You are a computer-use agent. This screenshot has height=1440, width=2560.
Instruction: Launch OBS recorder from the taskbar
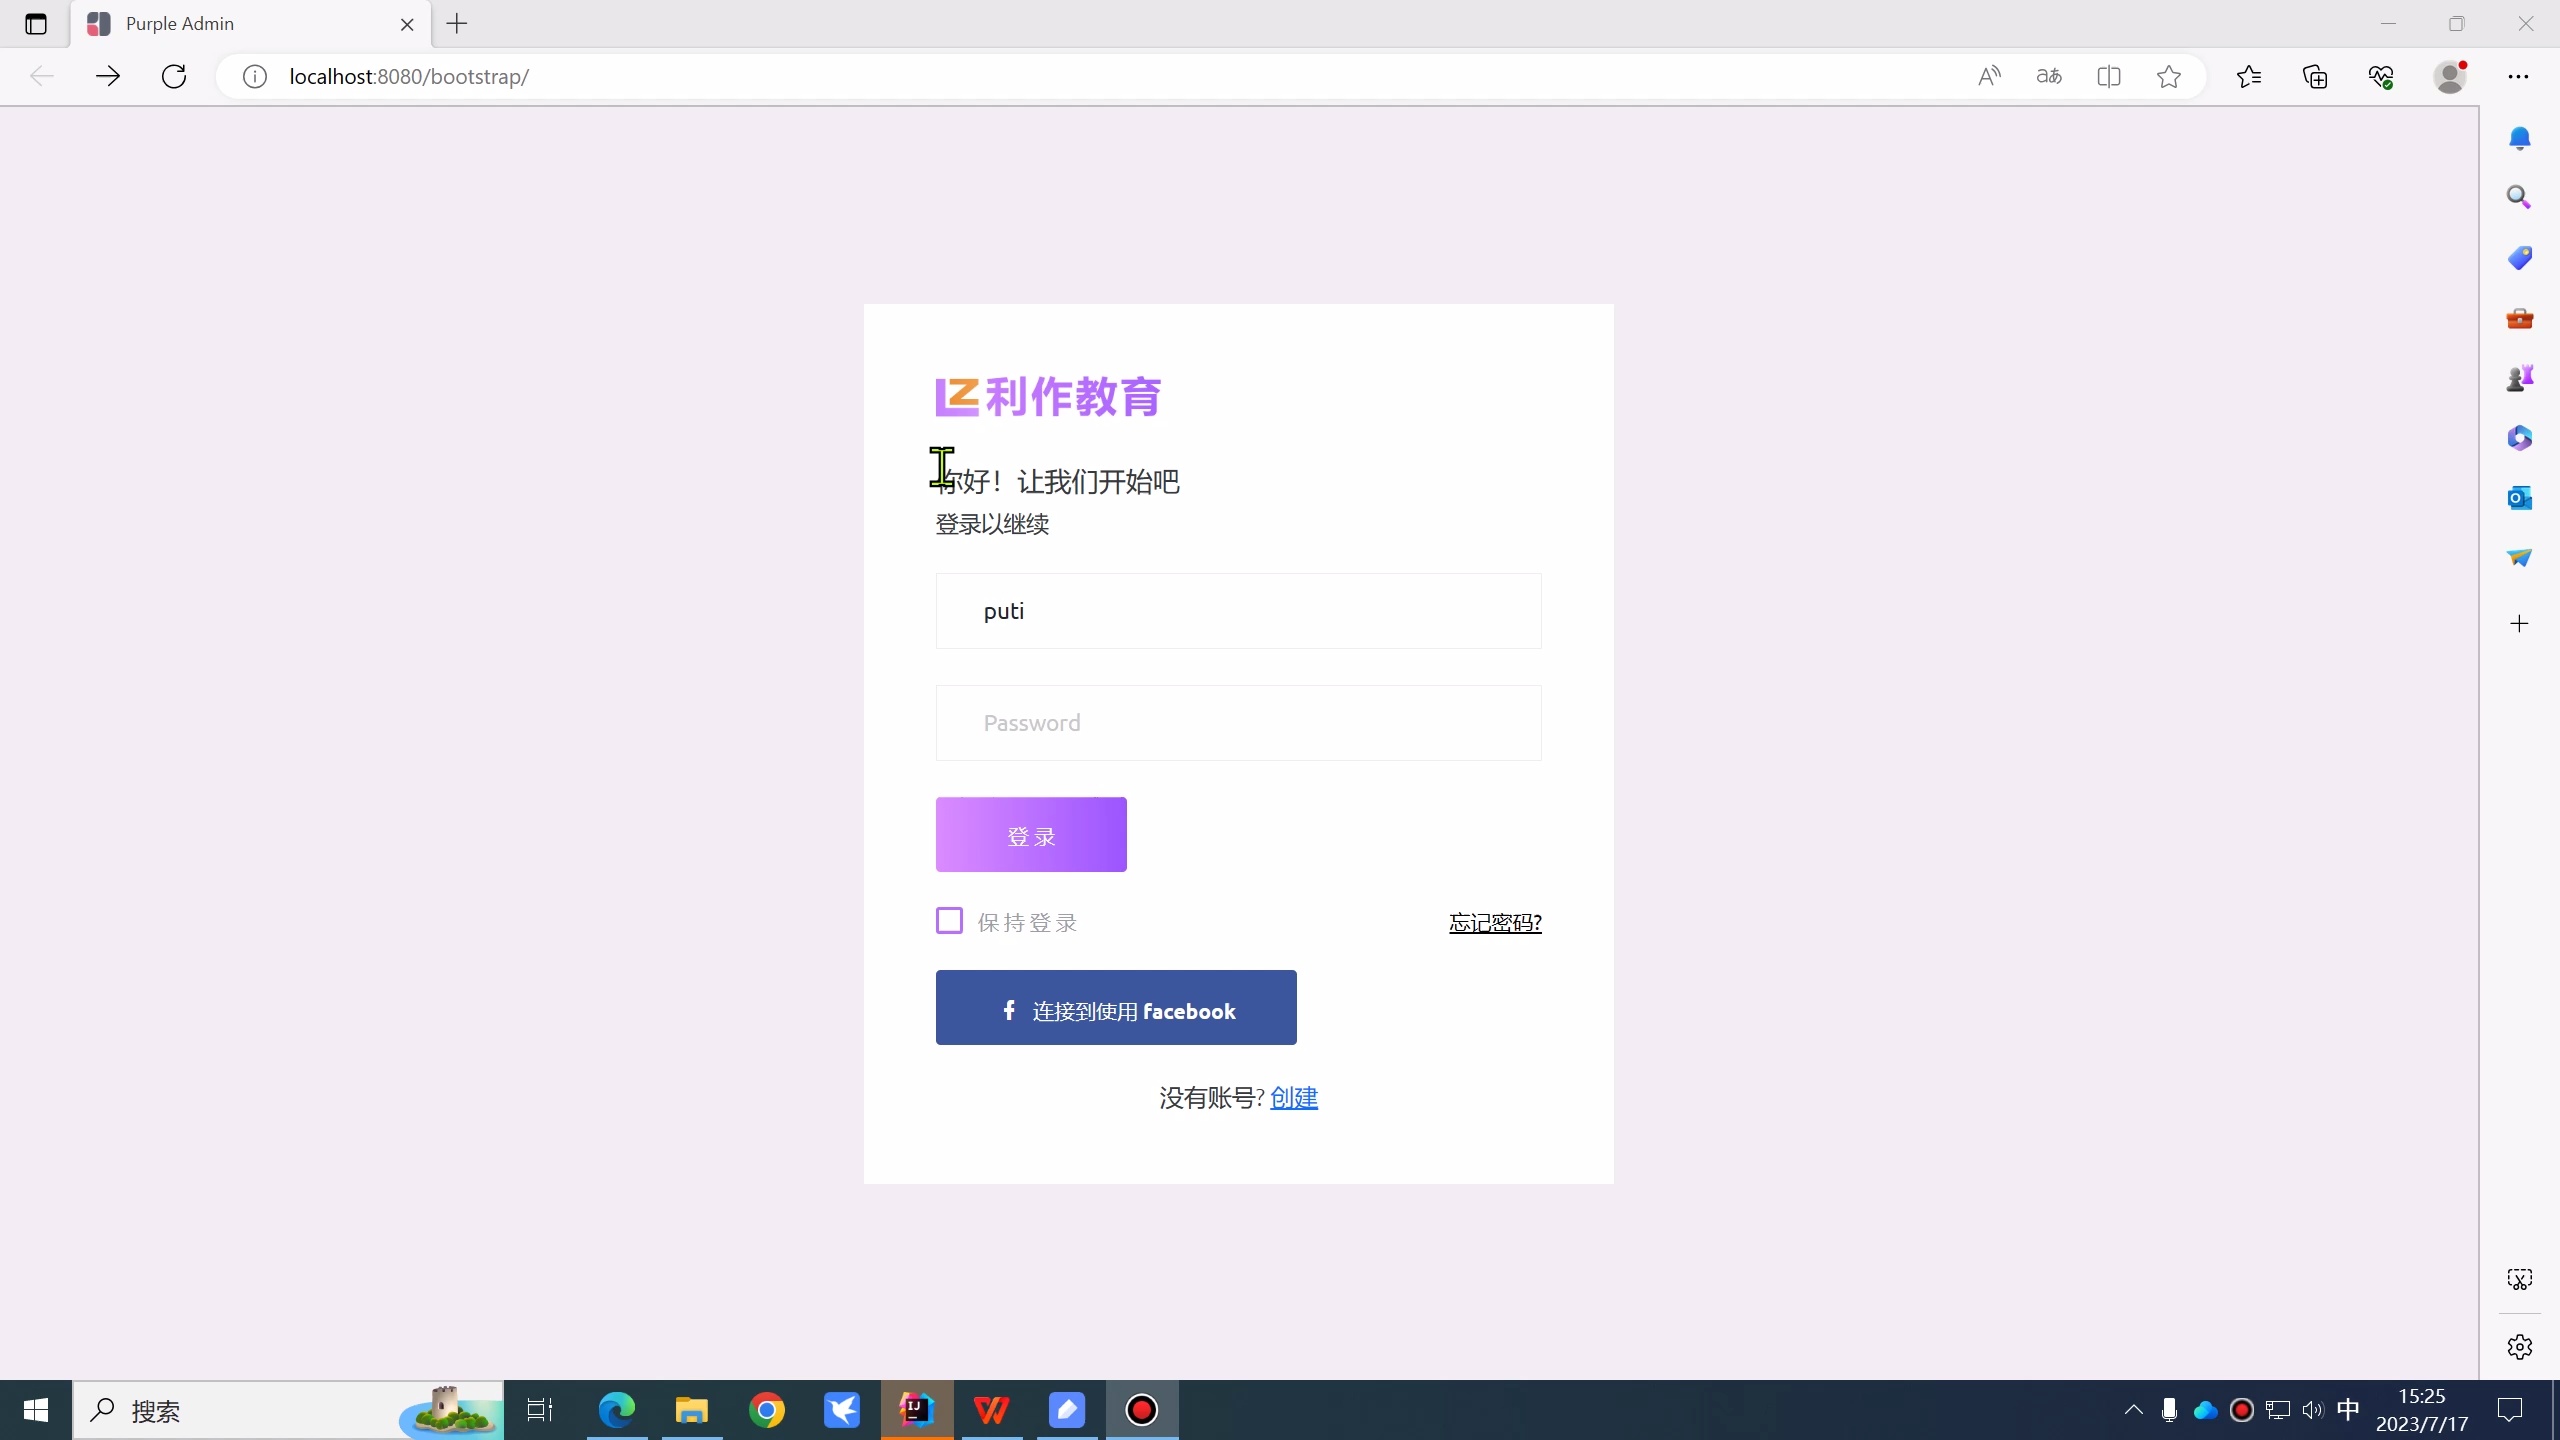tap(1141, 1410)
